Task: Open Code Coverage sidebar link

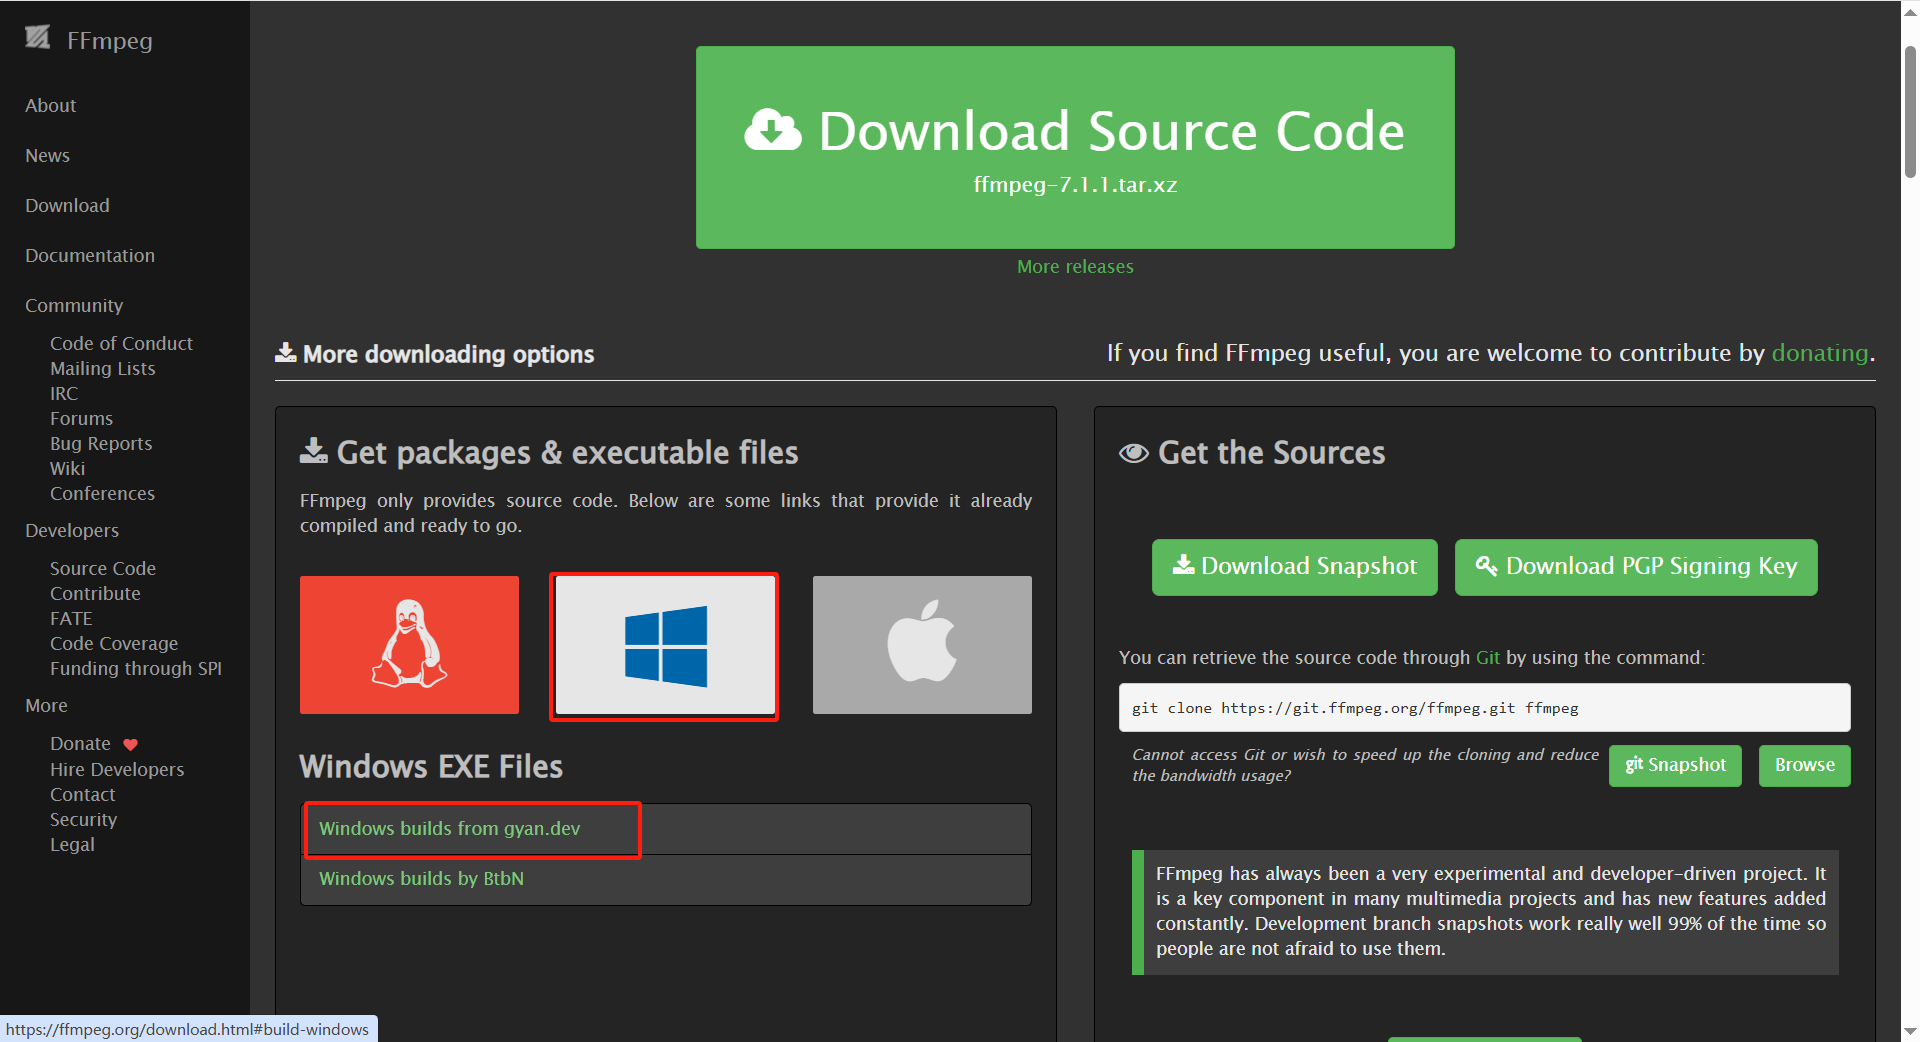Action: point(114,644)
